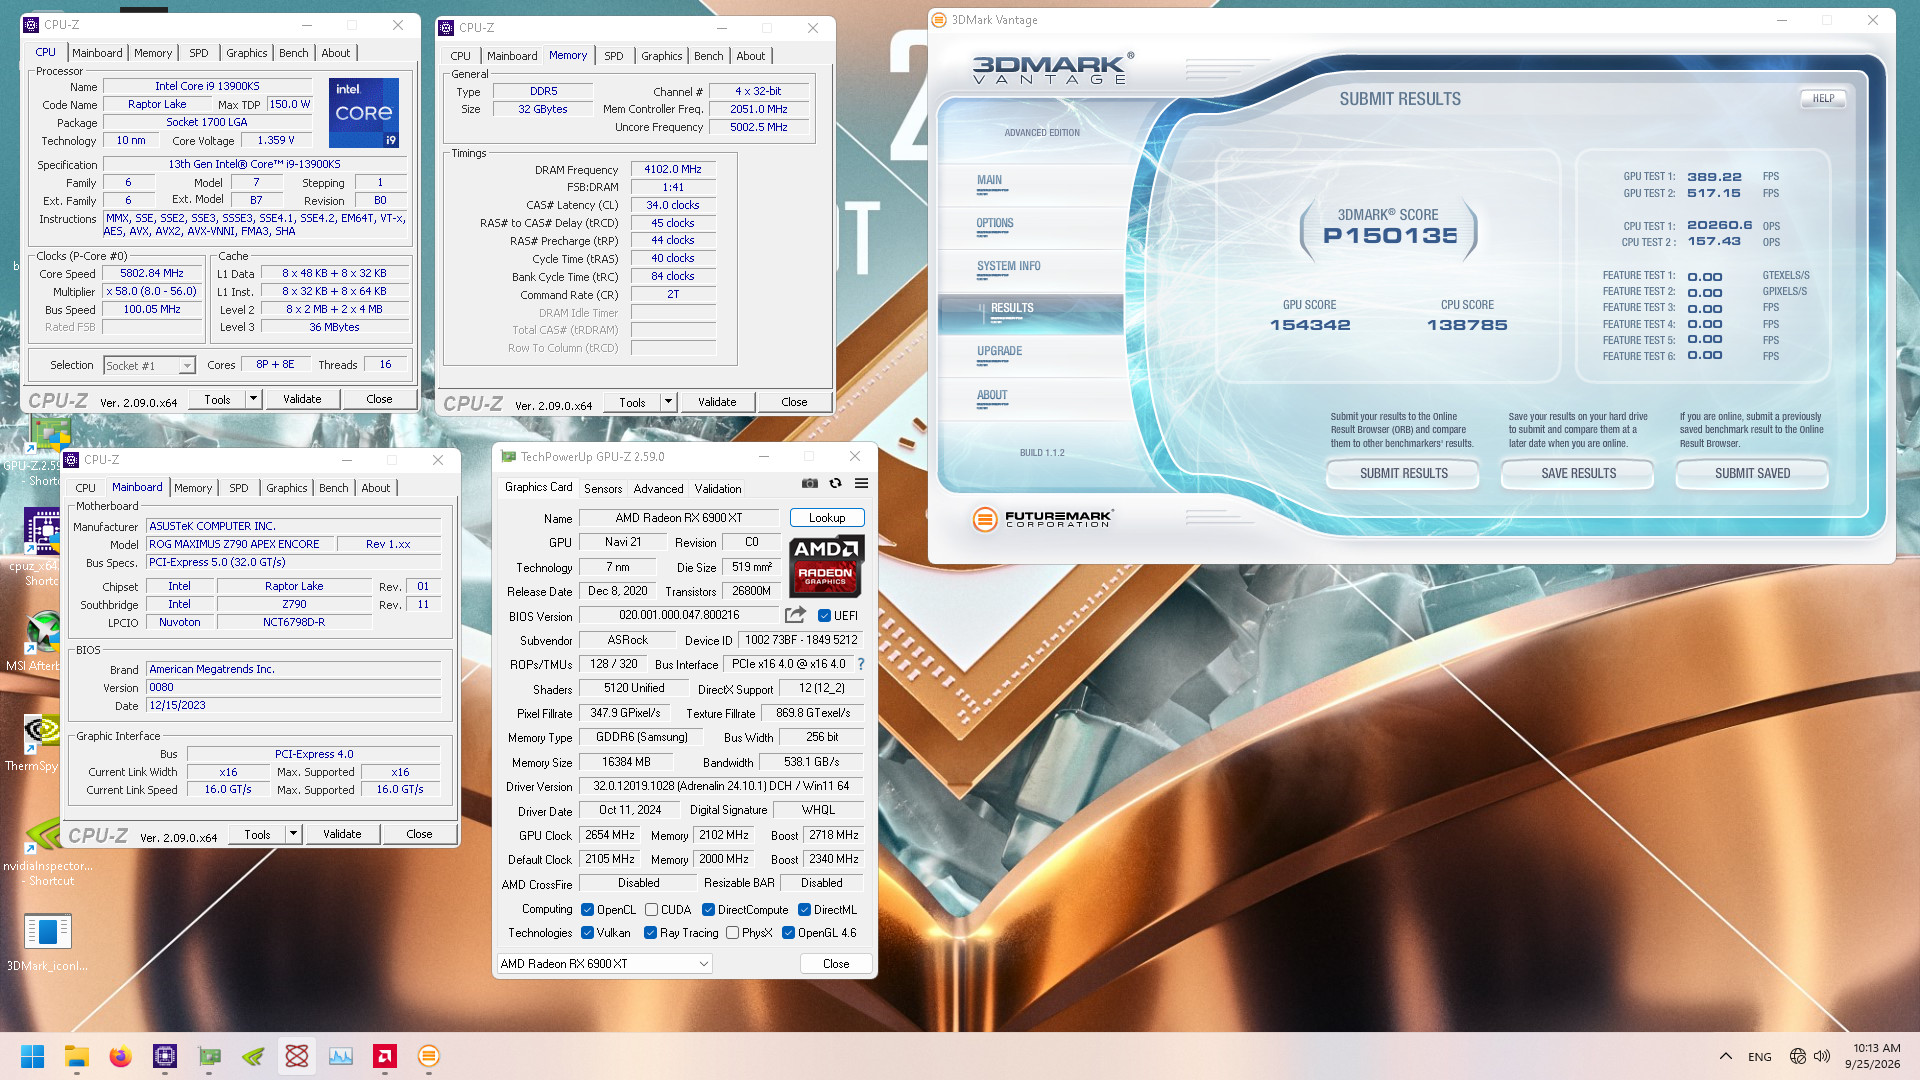The image size is (1920, 1080).
Task: Switch to the Sensors tab in GPU-Z
Action: [603, 489]
